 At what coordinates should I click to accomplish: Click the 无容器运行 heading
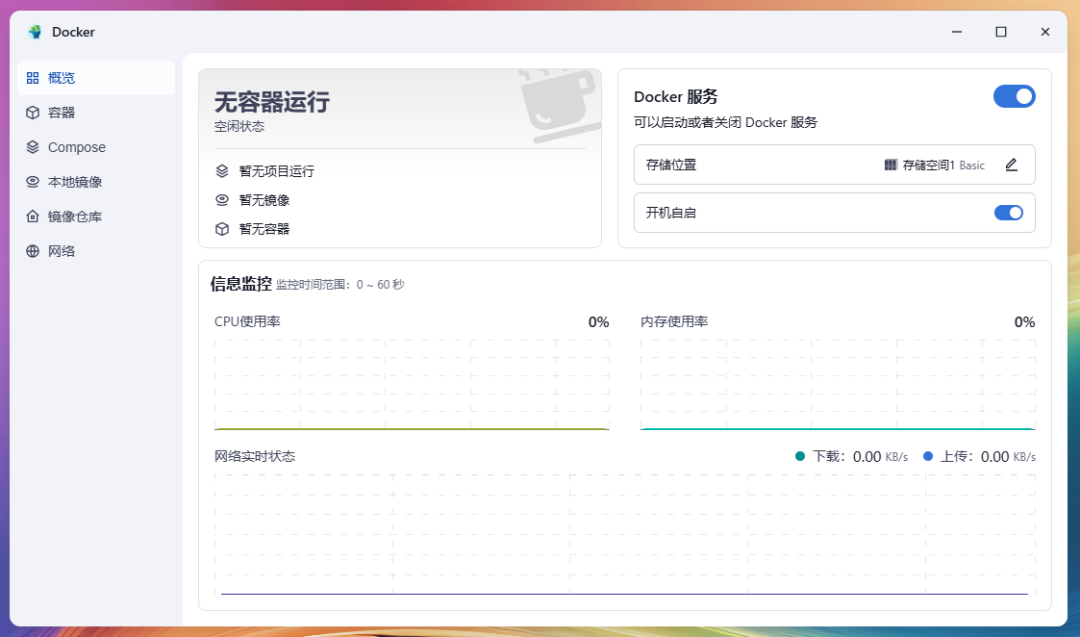tap(272, 102)
